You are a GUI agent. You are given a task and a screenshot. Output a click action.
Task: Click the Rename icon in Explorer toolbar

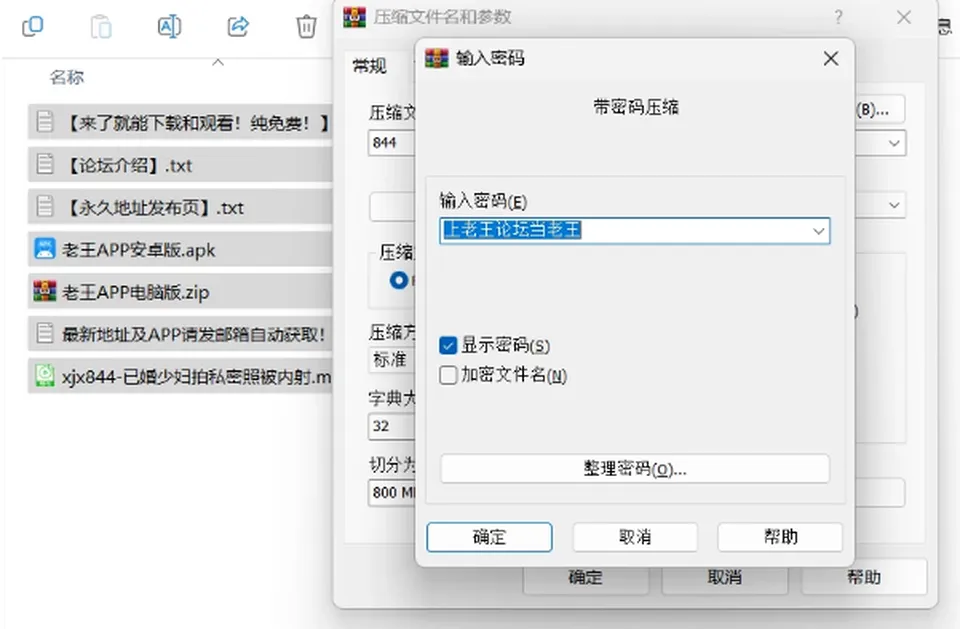[x=169, y=26]
